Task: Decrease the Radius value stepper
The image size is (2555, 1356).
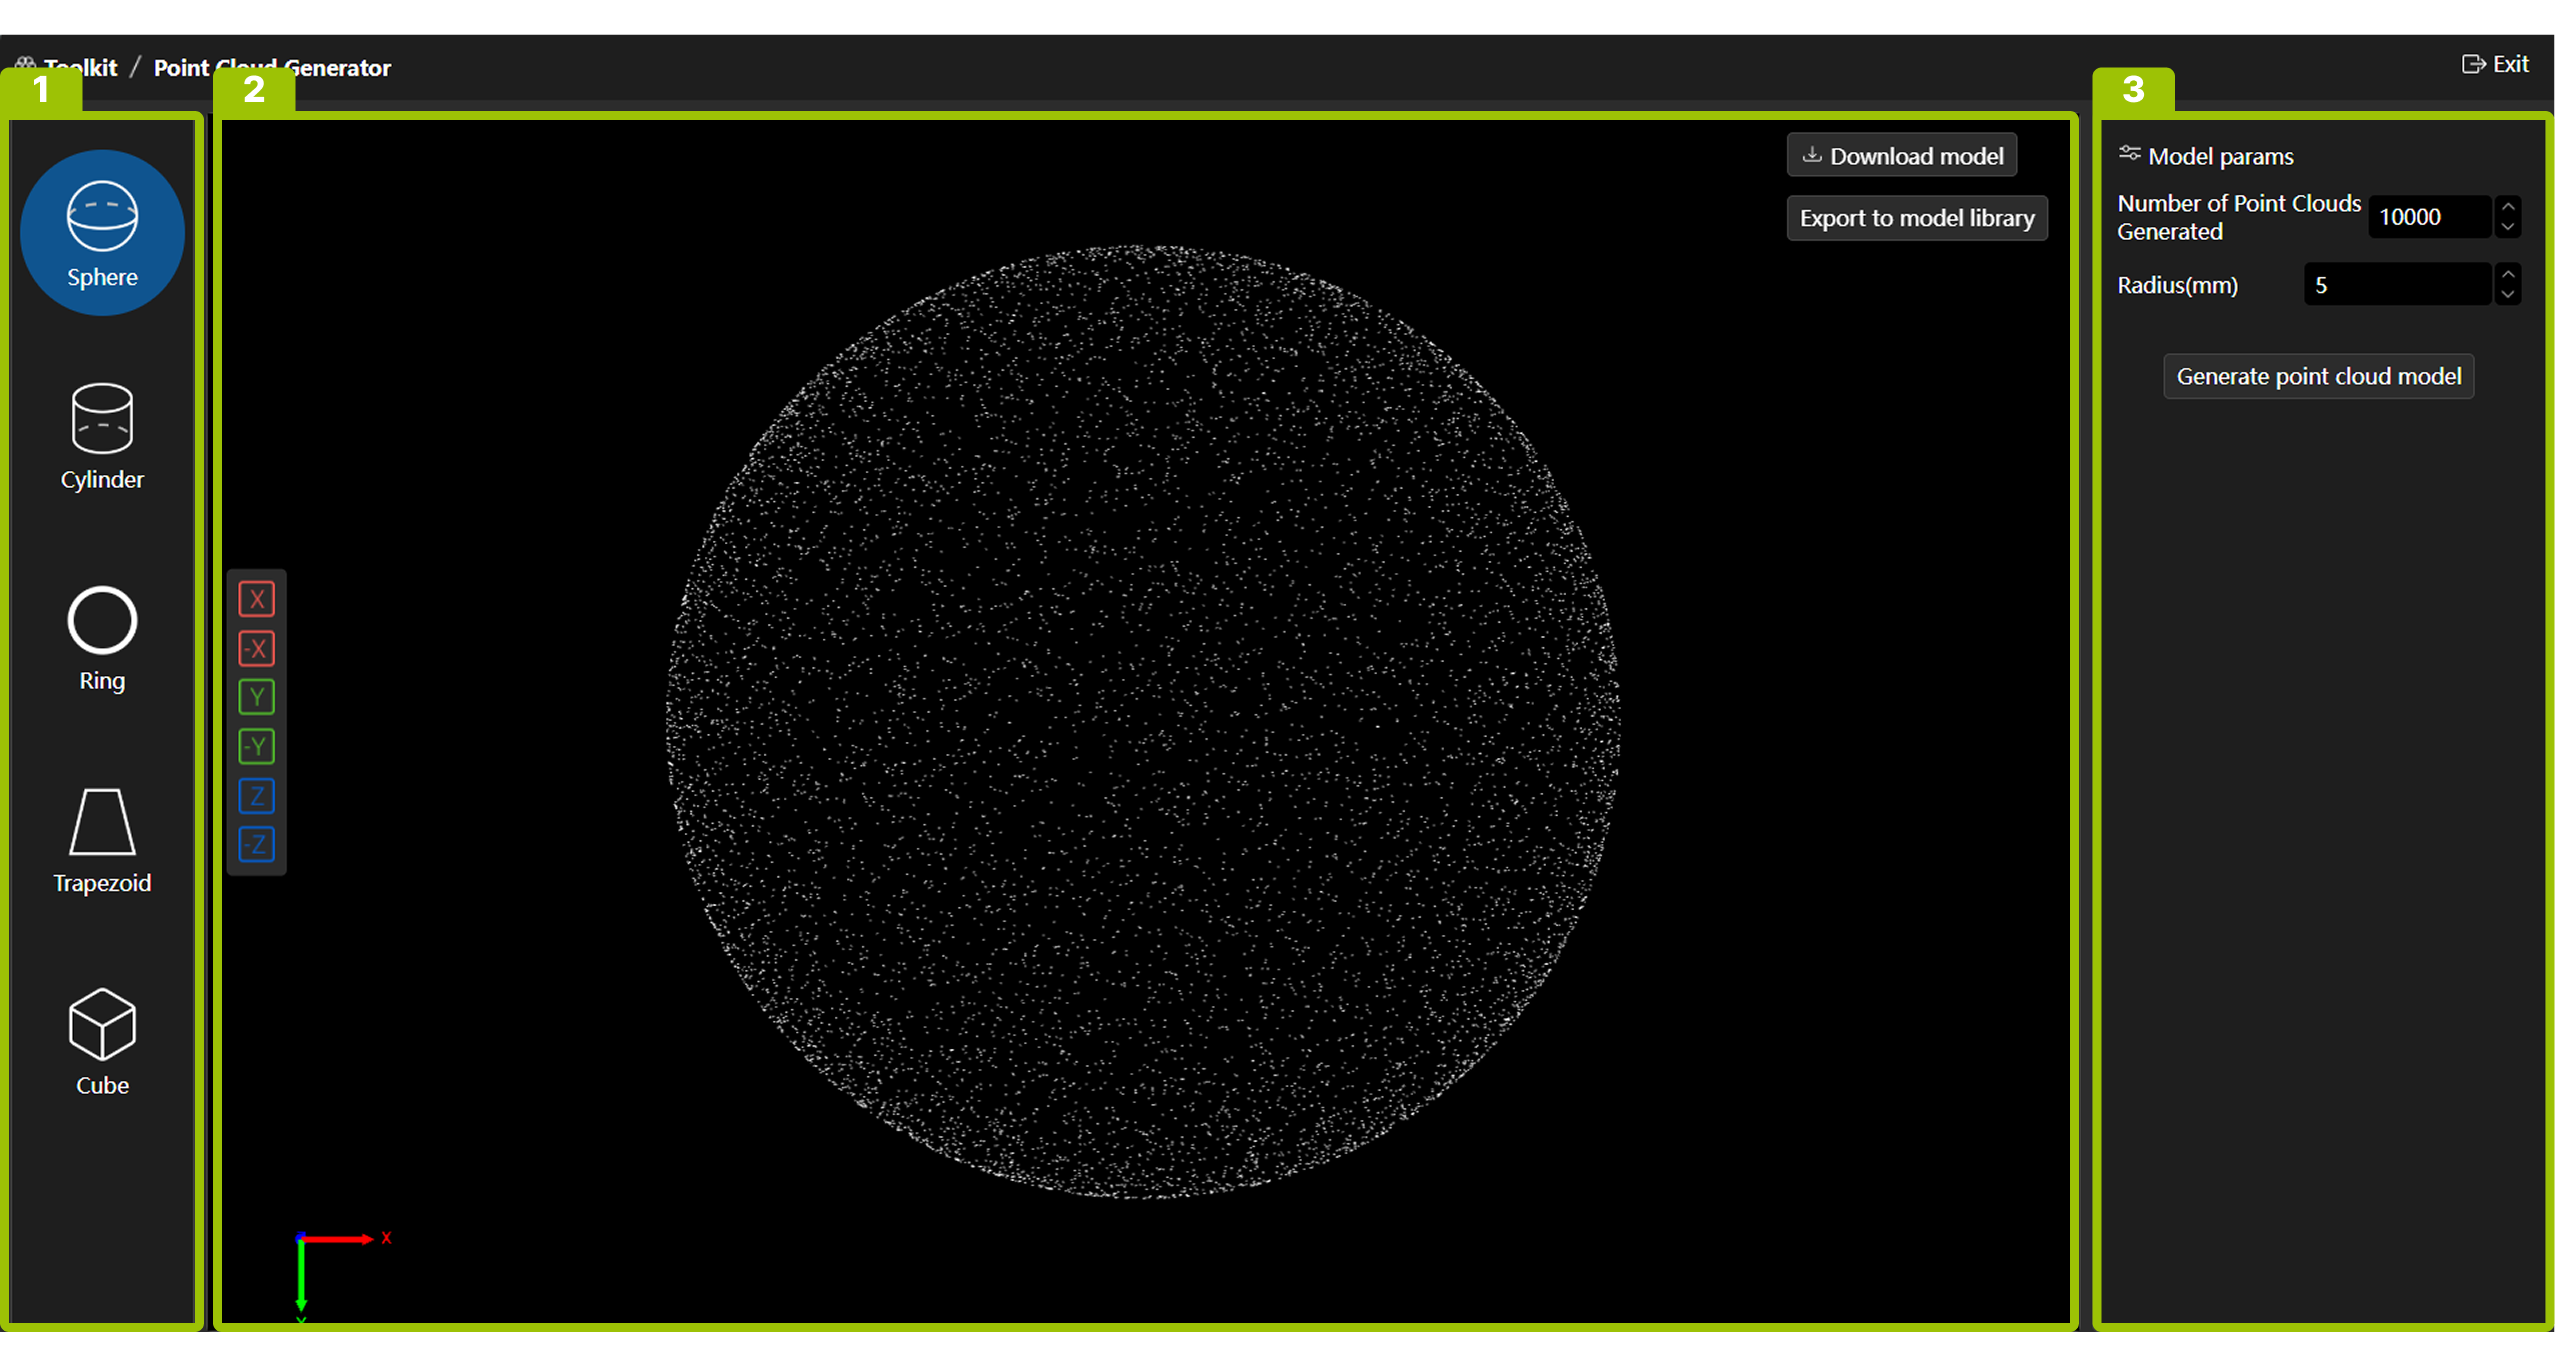Action: click(x=2507, y=295)
